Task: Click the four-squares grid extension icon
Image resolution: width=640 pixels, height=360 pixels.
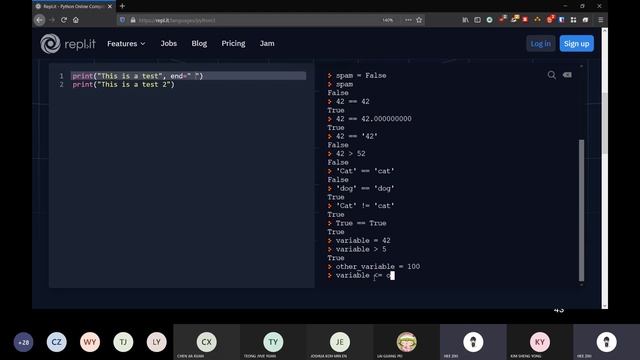Action: click(x=573, y=20)
